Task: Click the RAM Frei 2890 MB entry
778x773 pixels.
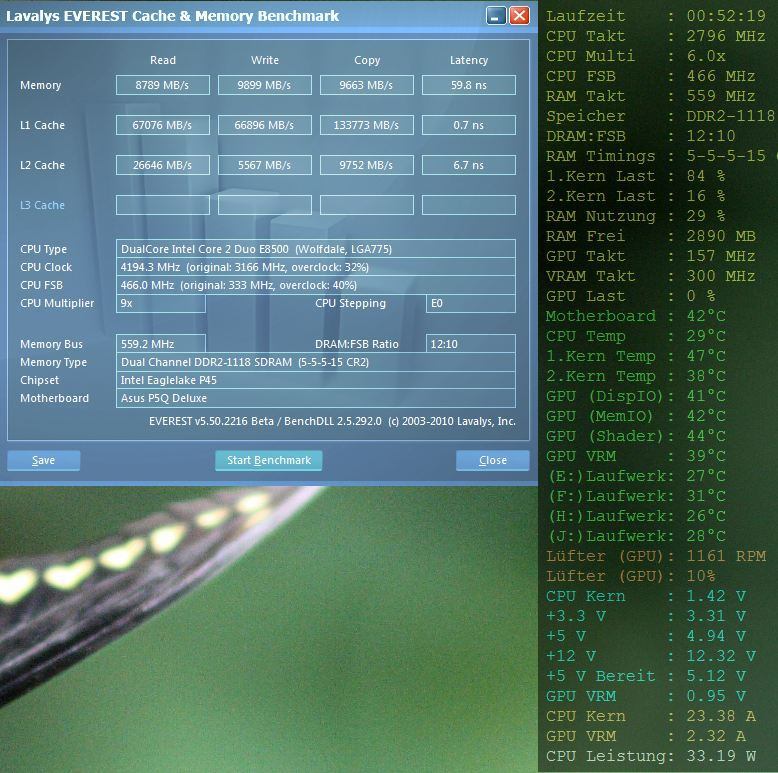Action: coord(651,236)
